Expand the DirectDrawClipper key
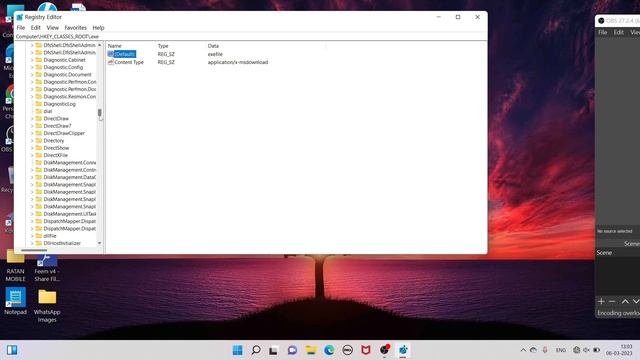 point(32,133)
